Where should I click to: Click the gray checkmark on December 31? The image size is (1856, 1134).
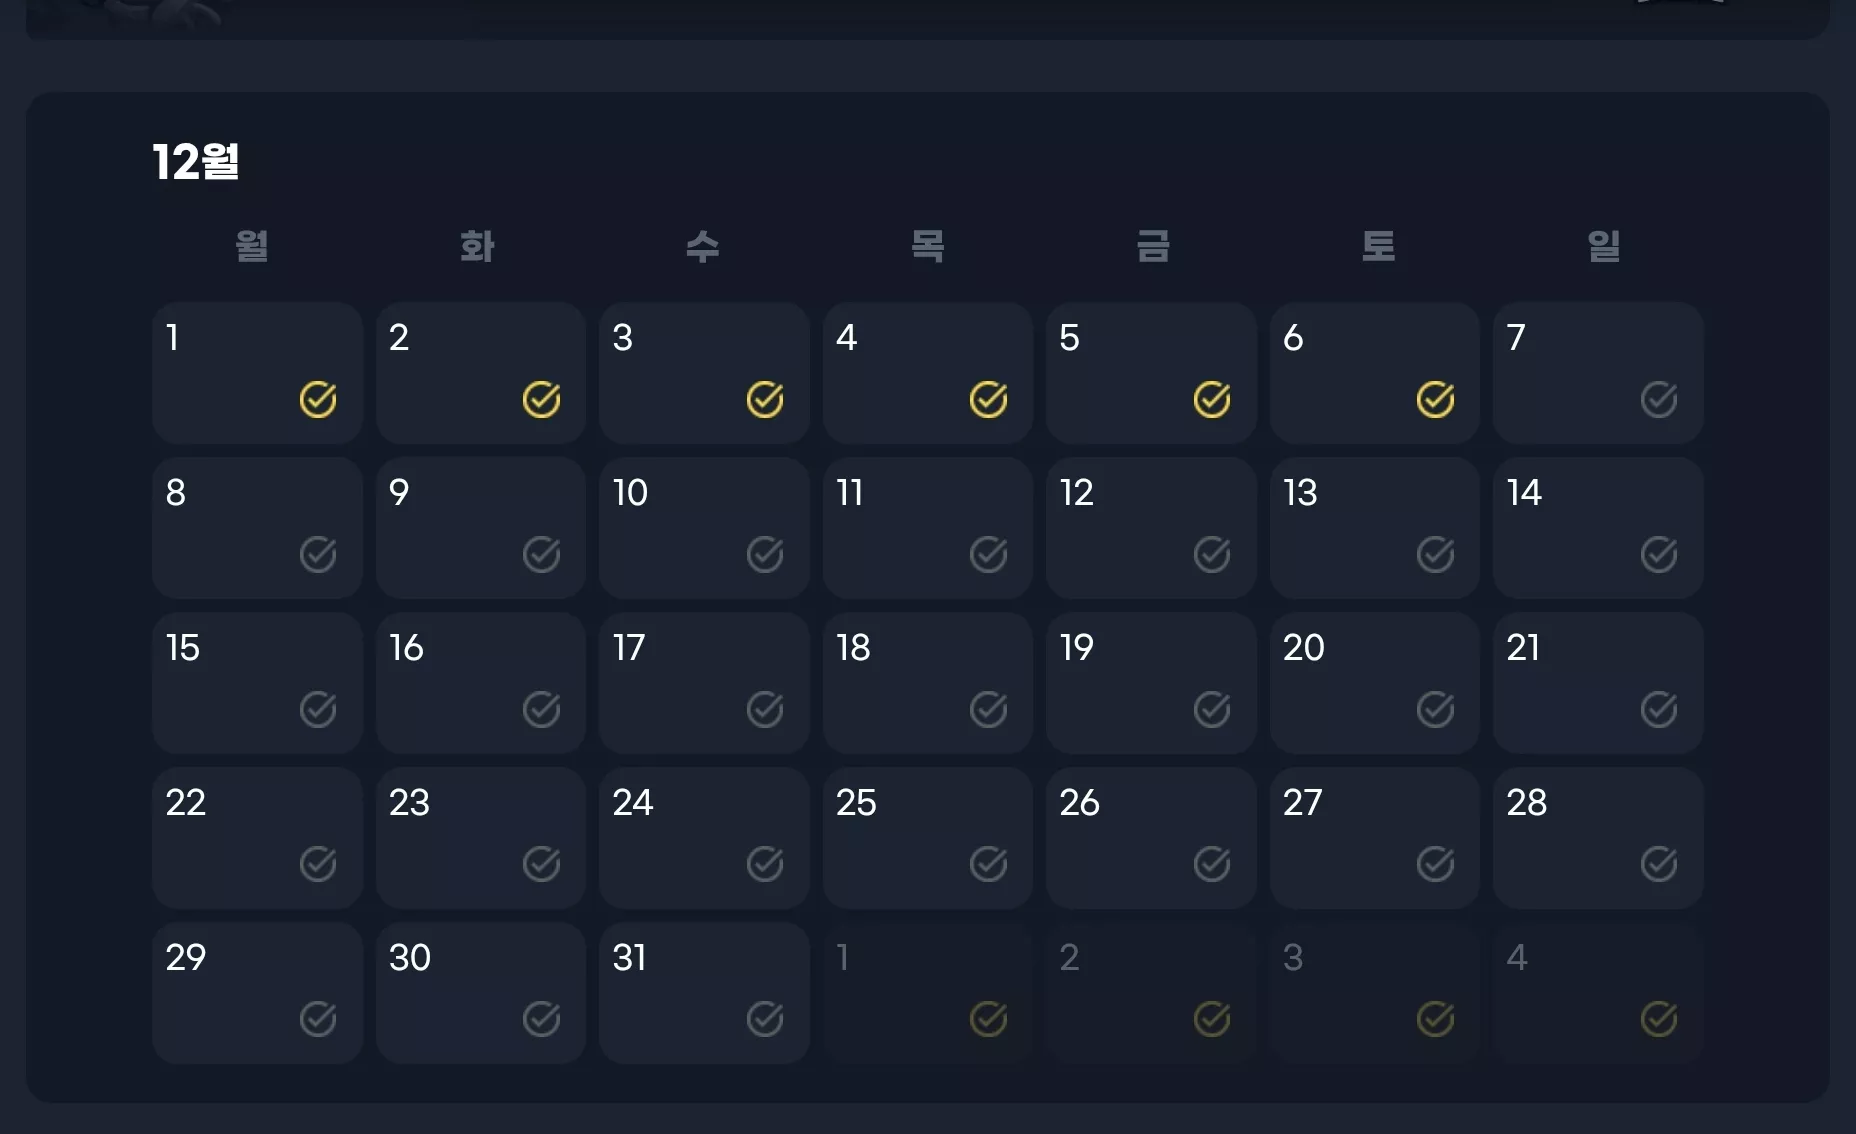click(x=765, y=1019)
